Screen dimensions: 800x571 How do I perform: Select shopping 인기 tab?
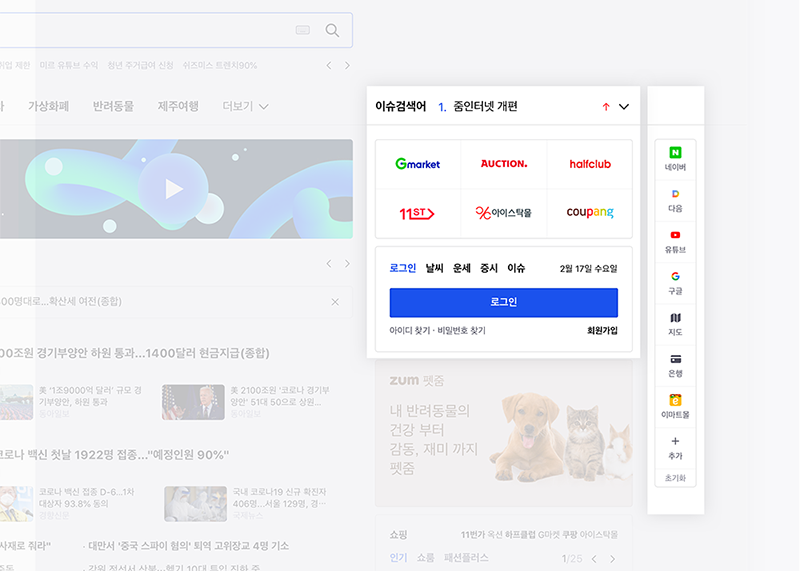click(x=398, y=558)
